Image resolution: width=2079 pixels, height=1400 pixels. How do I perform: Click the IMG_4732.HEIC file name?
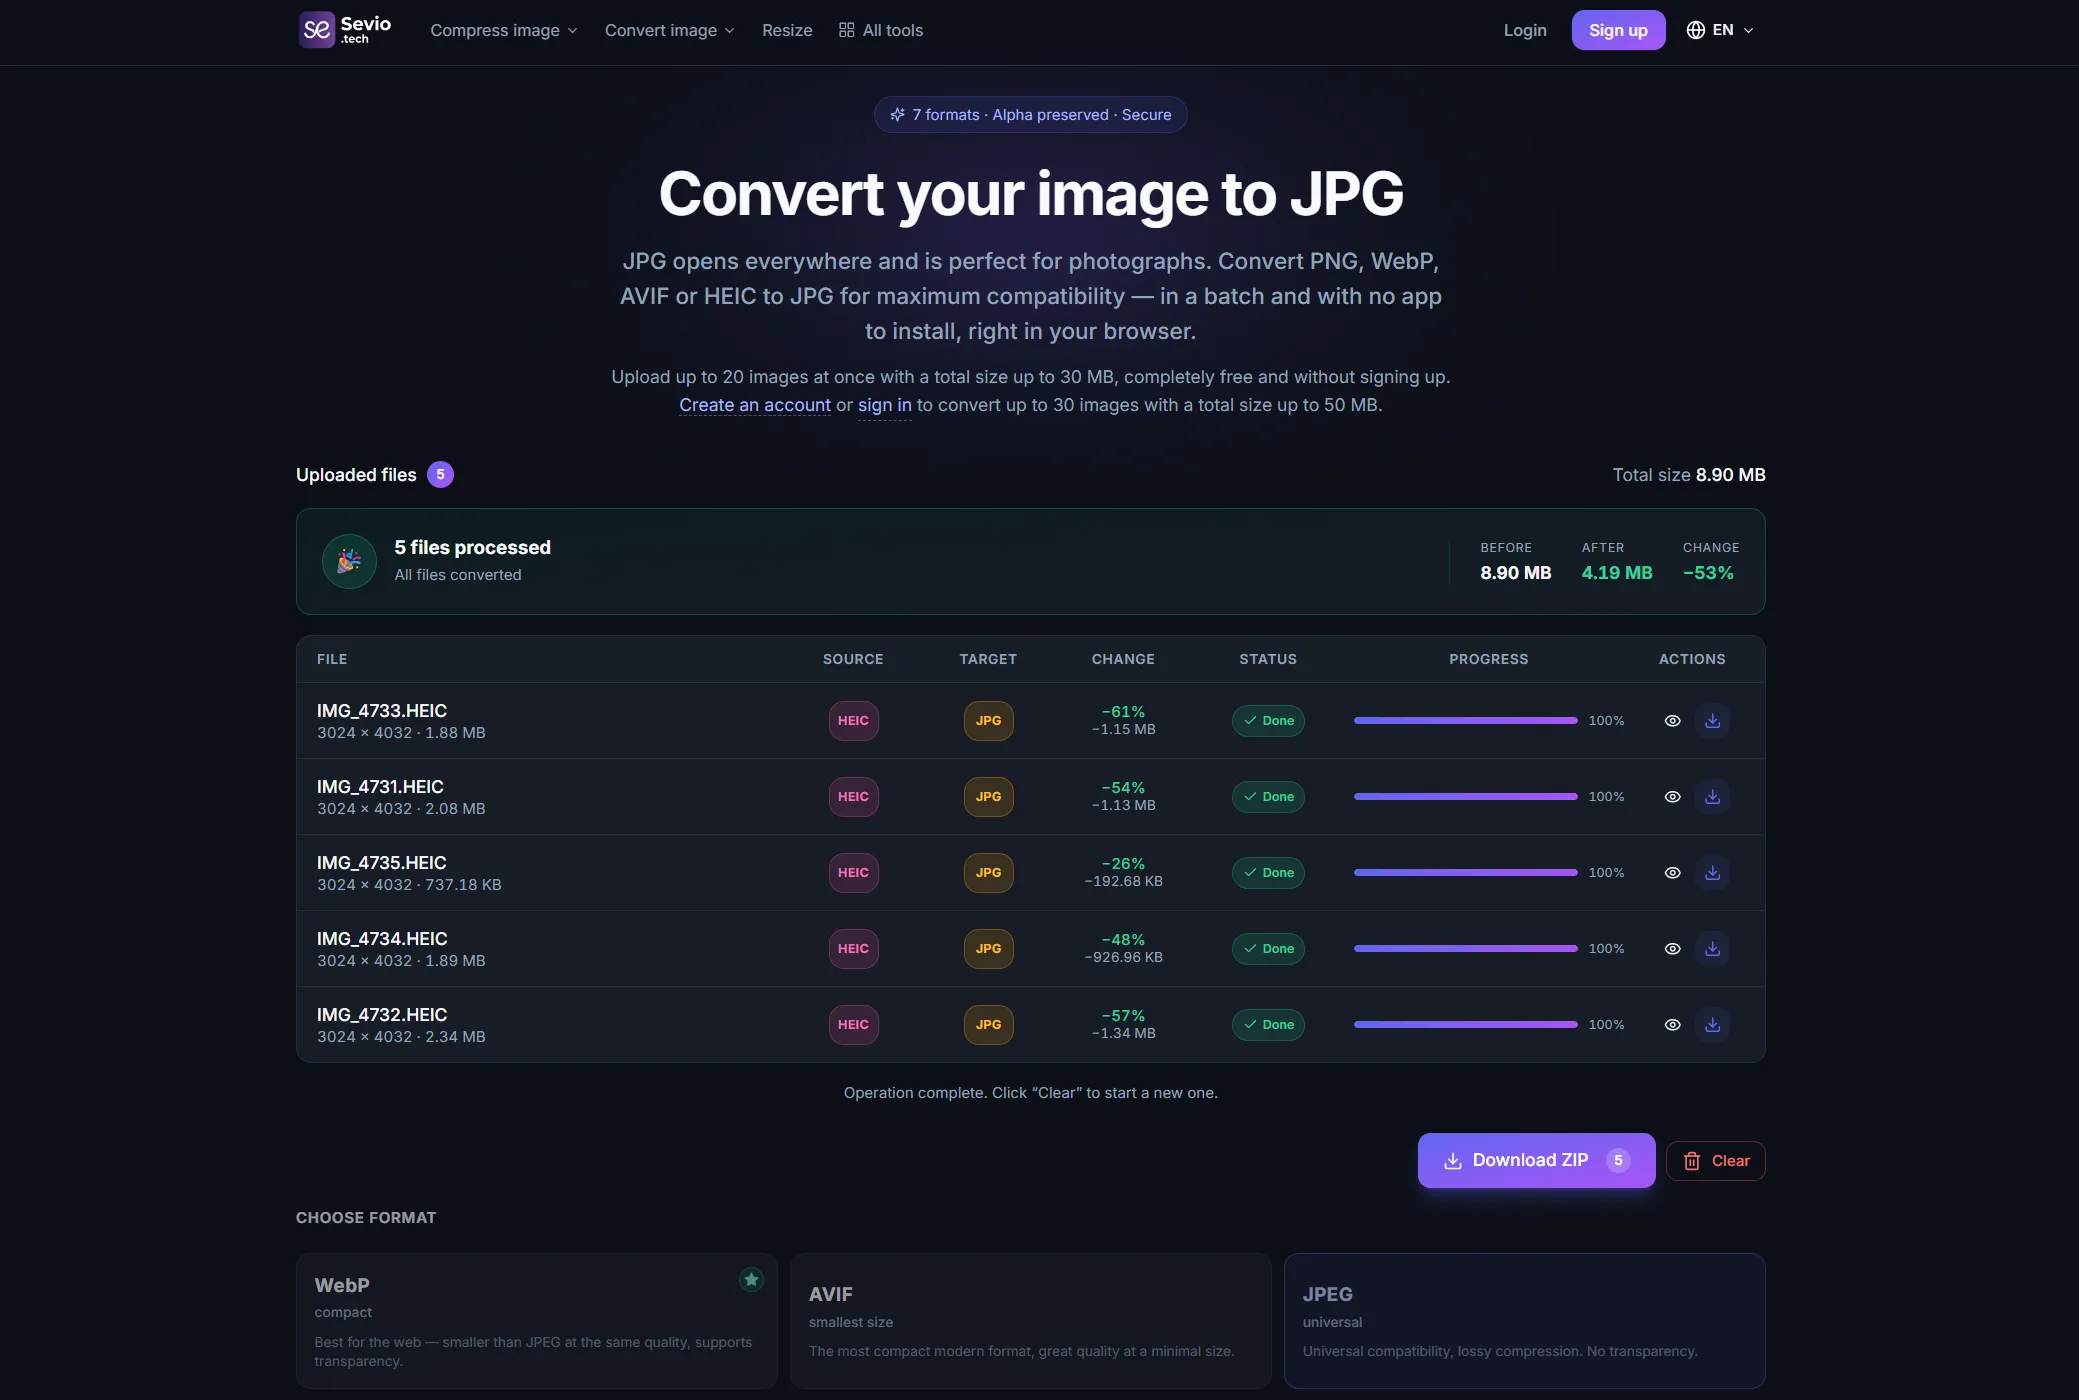tap(382, 1015)
